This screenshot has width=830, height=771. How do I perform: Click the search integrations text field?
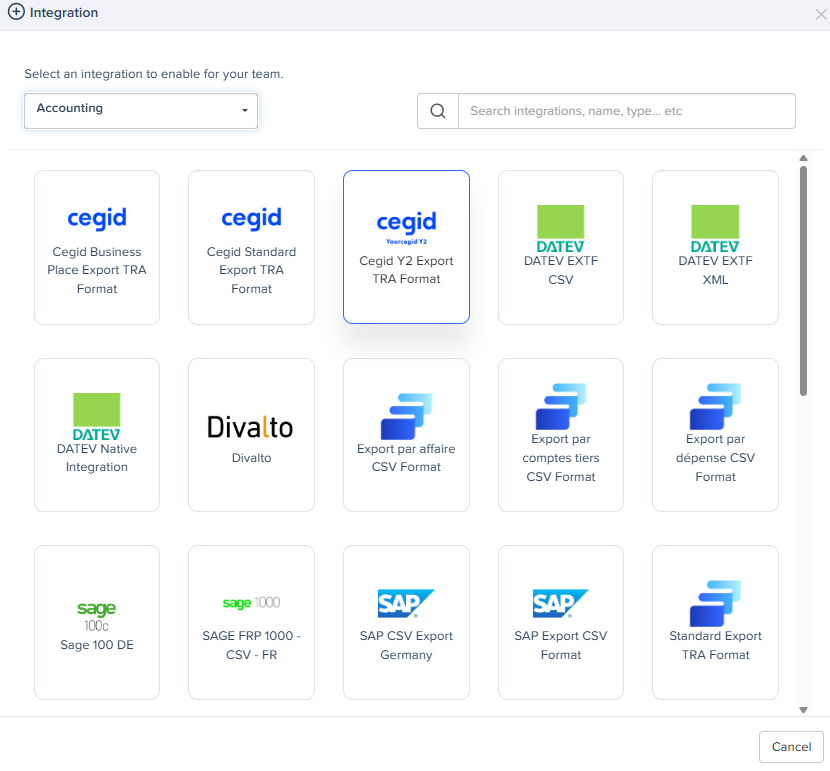[627, 111]
